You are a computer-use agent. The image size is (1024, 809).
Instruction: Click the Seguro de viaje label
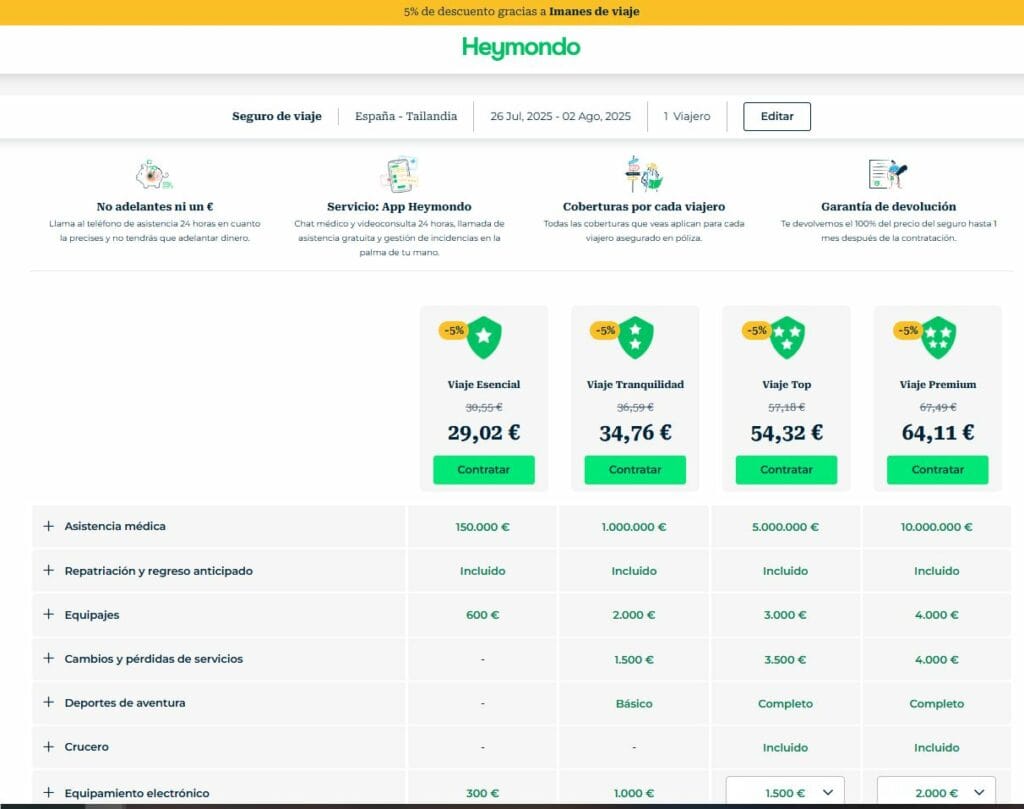277,116
